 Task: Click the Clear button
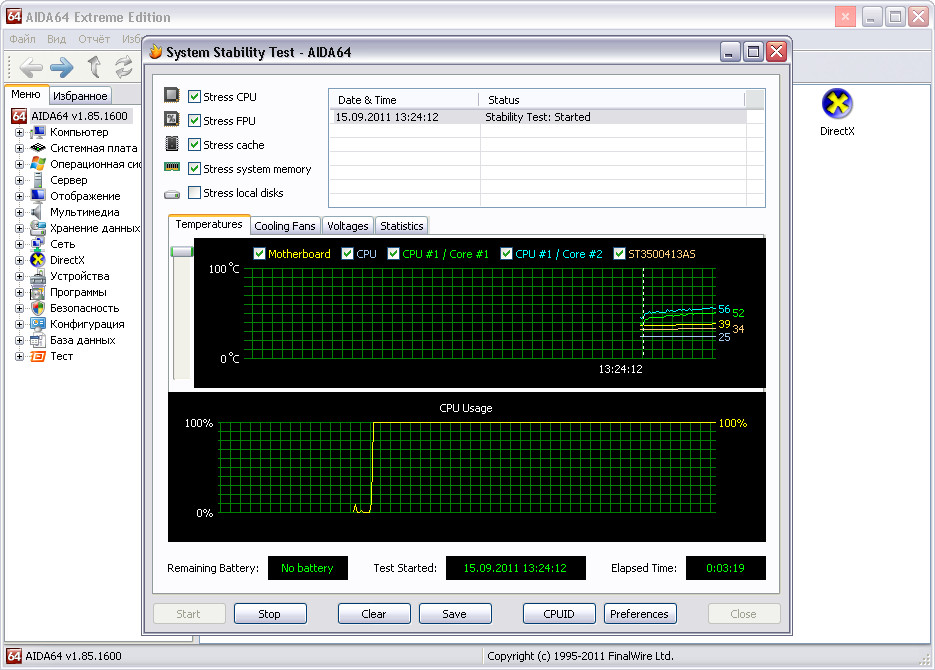(x=374, y=614)
